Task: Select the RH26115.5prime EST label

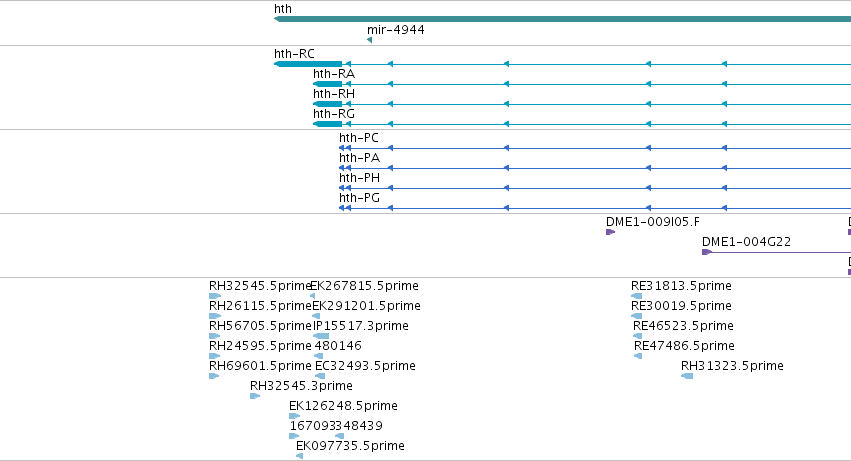Action: [260, 306]
